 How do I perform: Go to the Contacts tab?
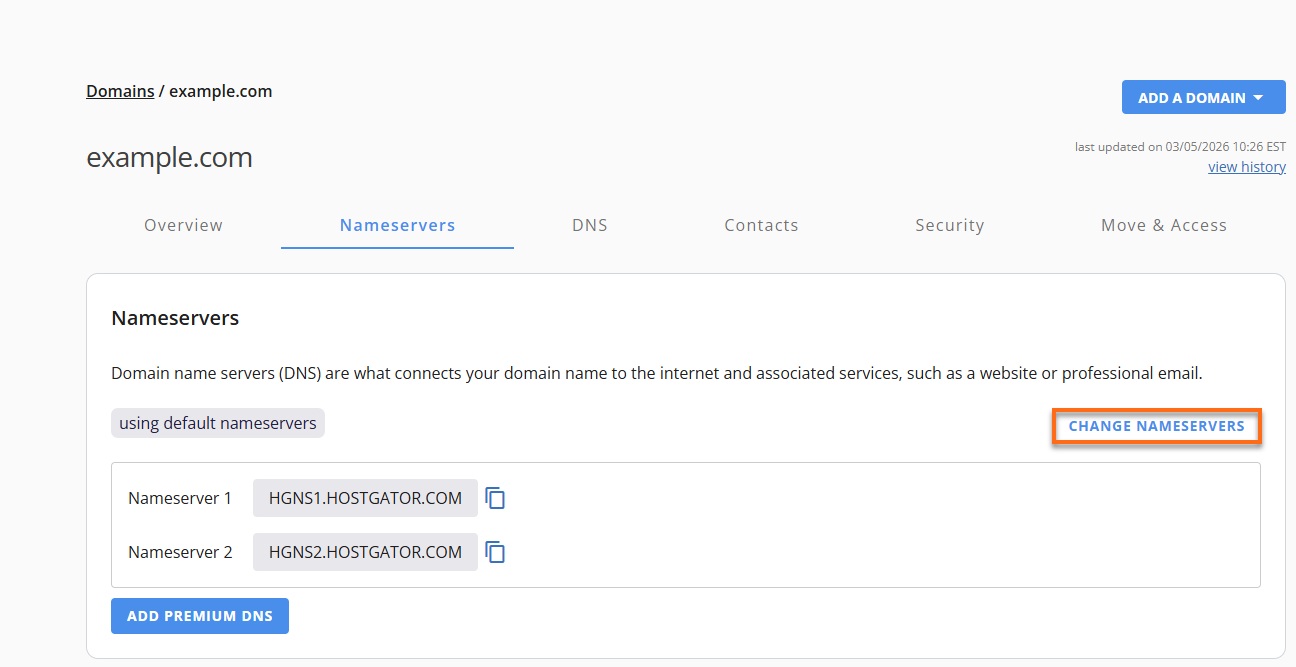click(x=761, y=225)
